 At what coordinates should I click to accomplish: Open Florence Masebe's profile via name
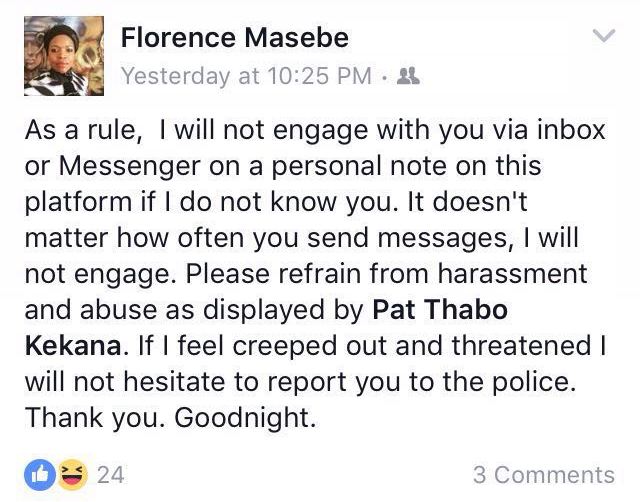pos(235,38)
